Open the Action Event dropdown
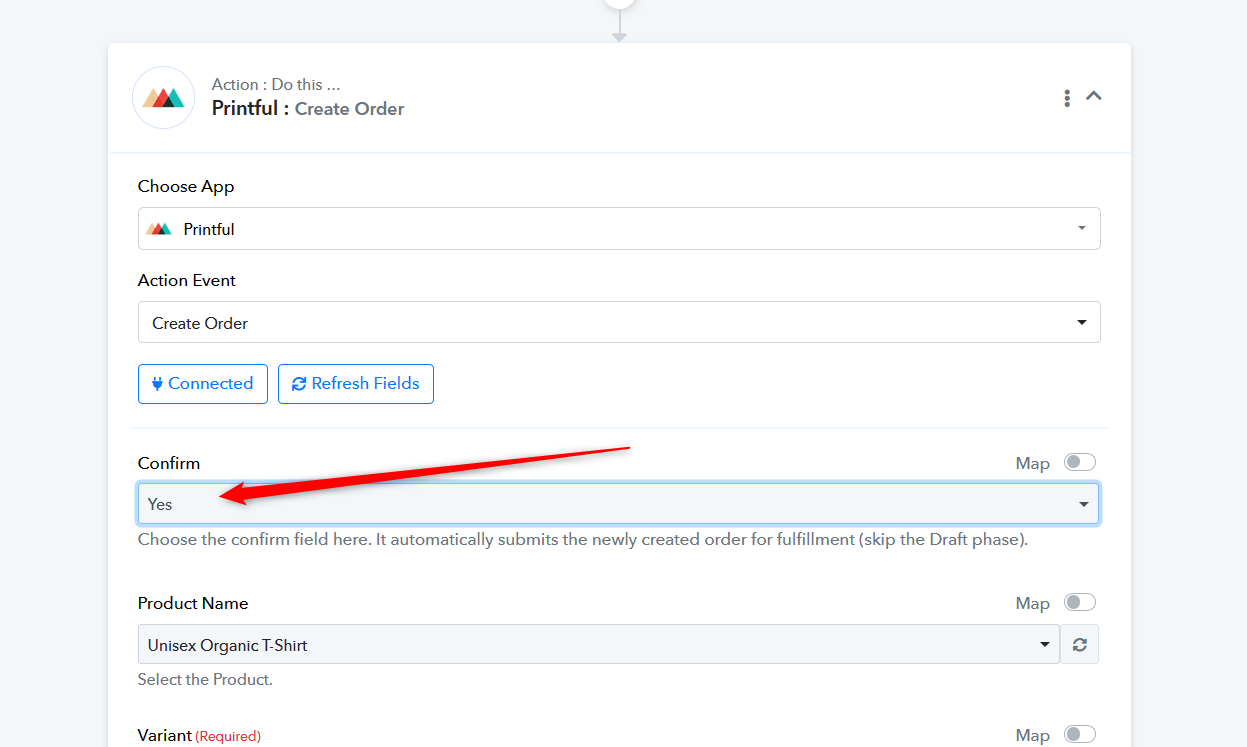Viewport: 1247px width, 747px height. 619,322
